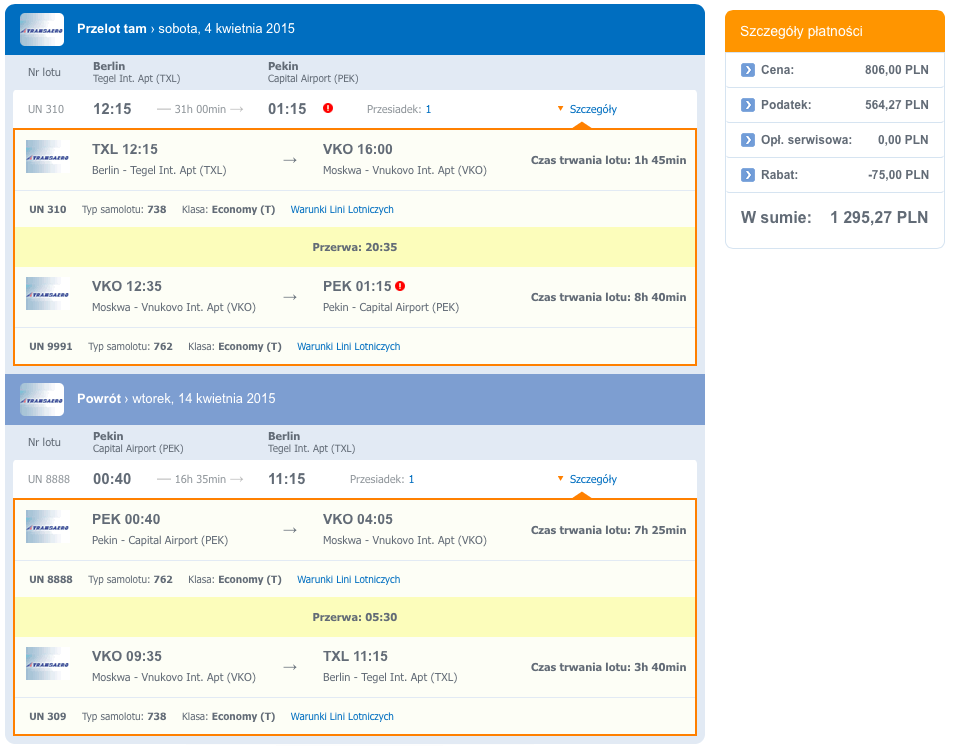Click Transaero logo on TXL 12:15 segment
Screen dimensions: 954x751
47,157
